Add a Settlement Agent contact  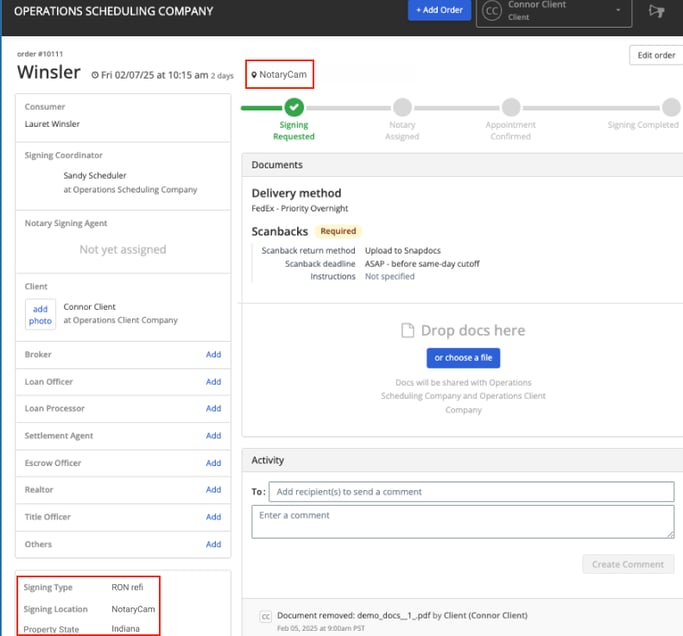tap(213, 436)
